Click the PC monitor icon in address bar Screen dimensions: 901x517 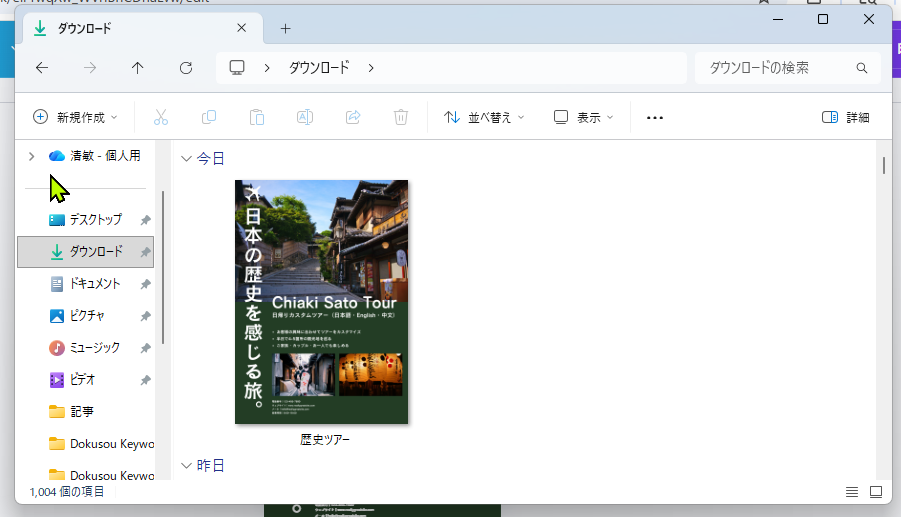tap(237, 68)
